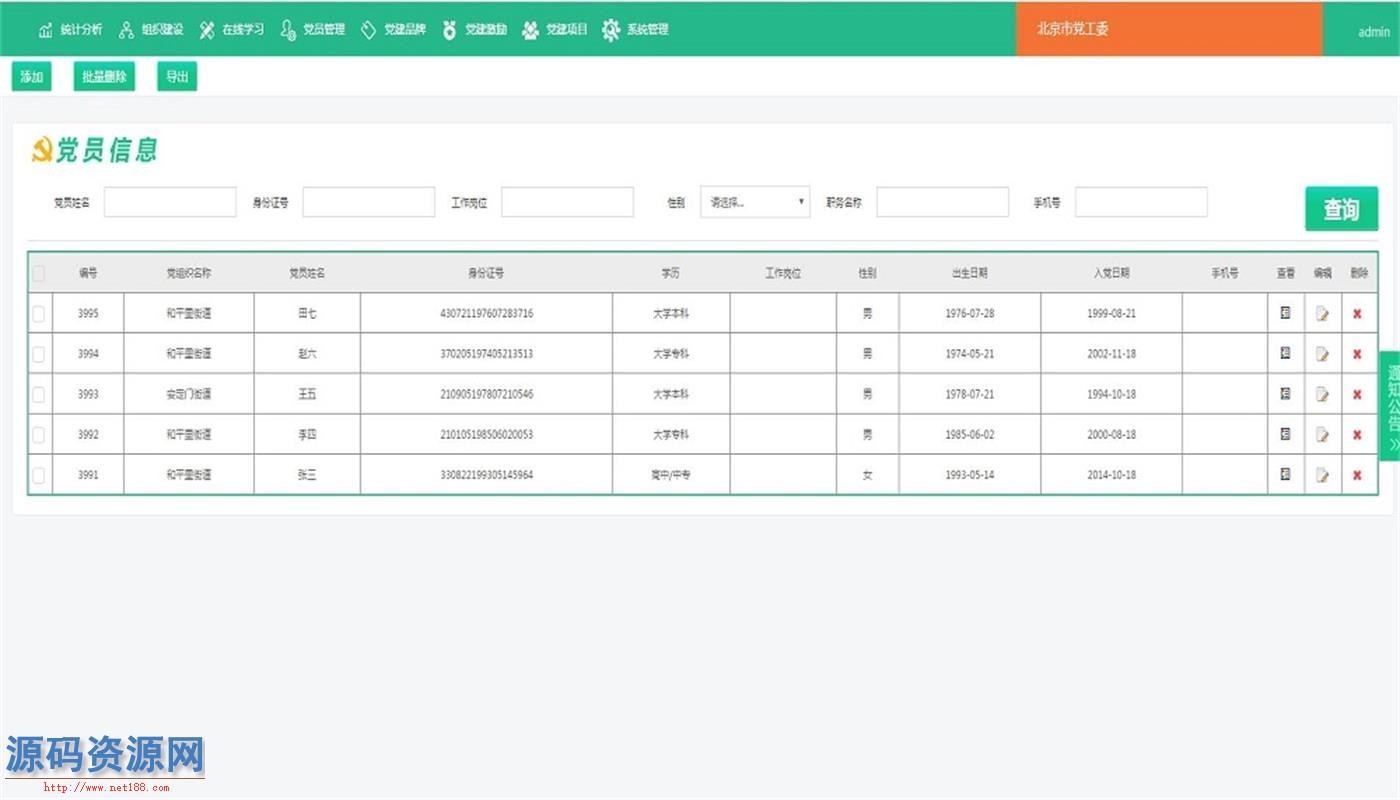This screenshot has width=1400, height=800.
Task: Open the 党员管理 menu
Action: [x=313, y=30]
